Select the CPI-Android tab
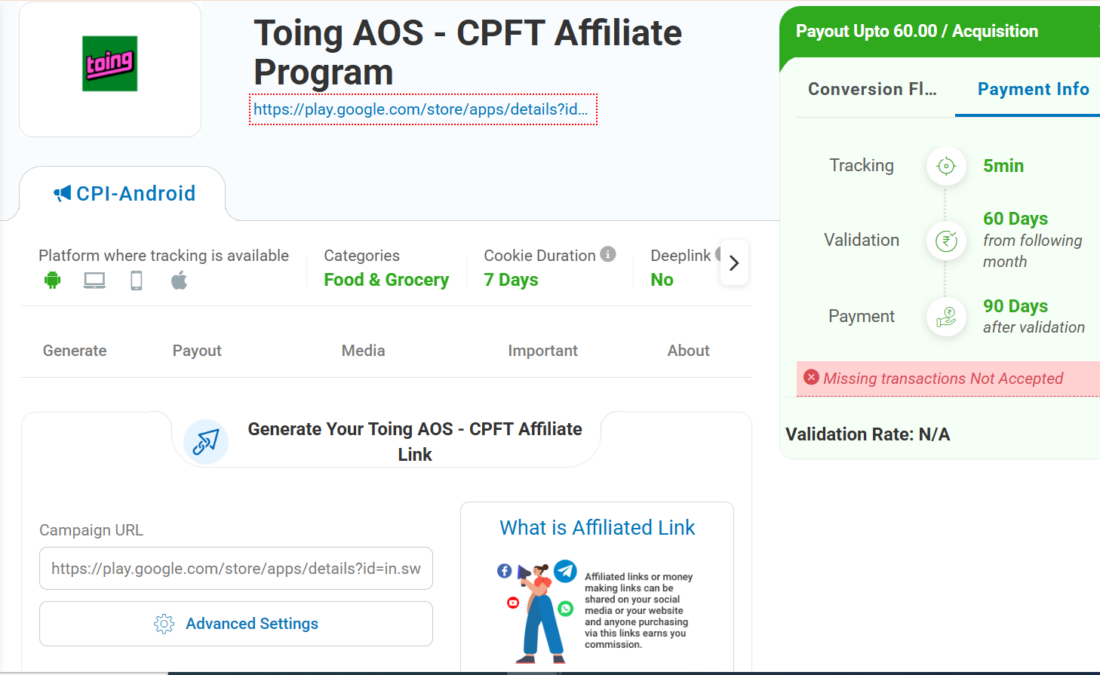1100x675 pixels. coord(125,194)
